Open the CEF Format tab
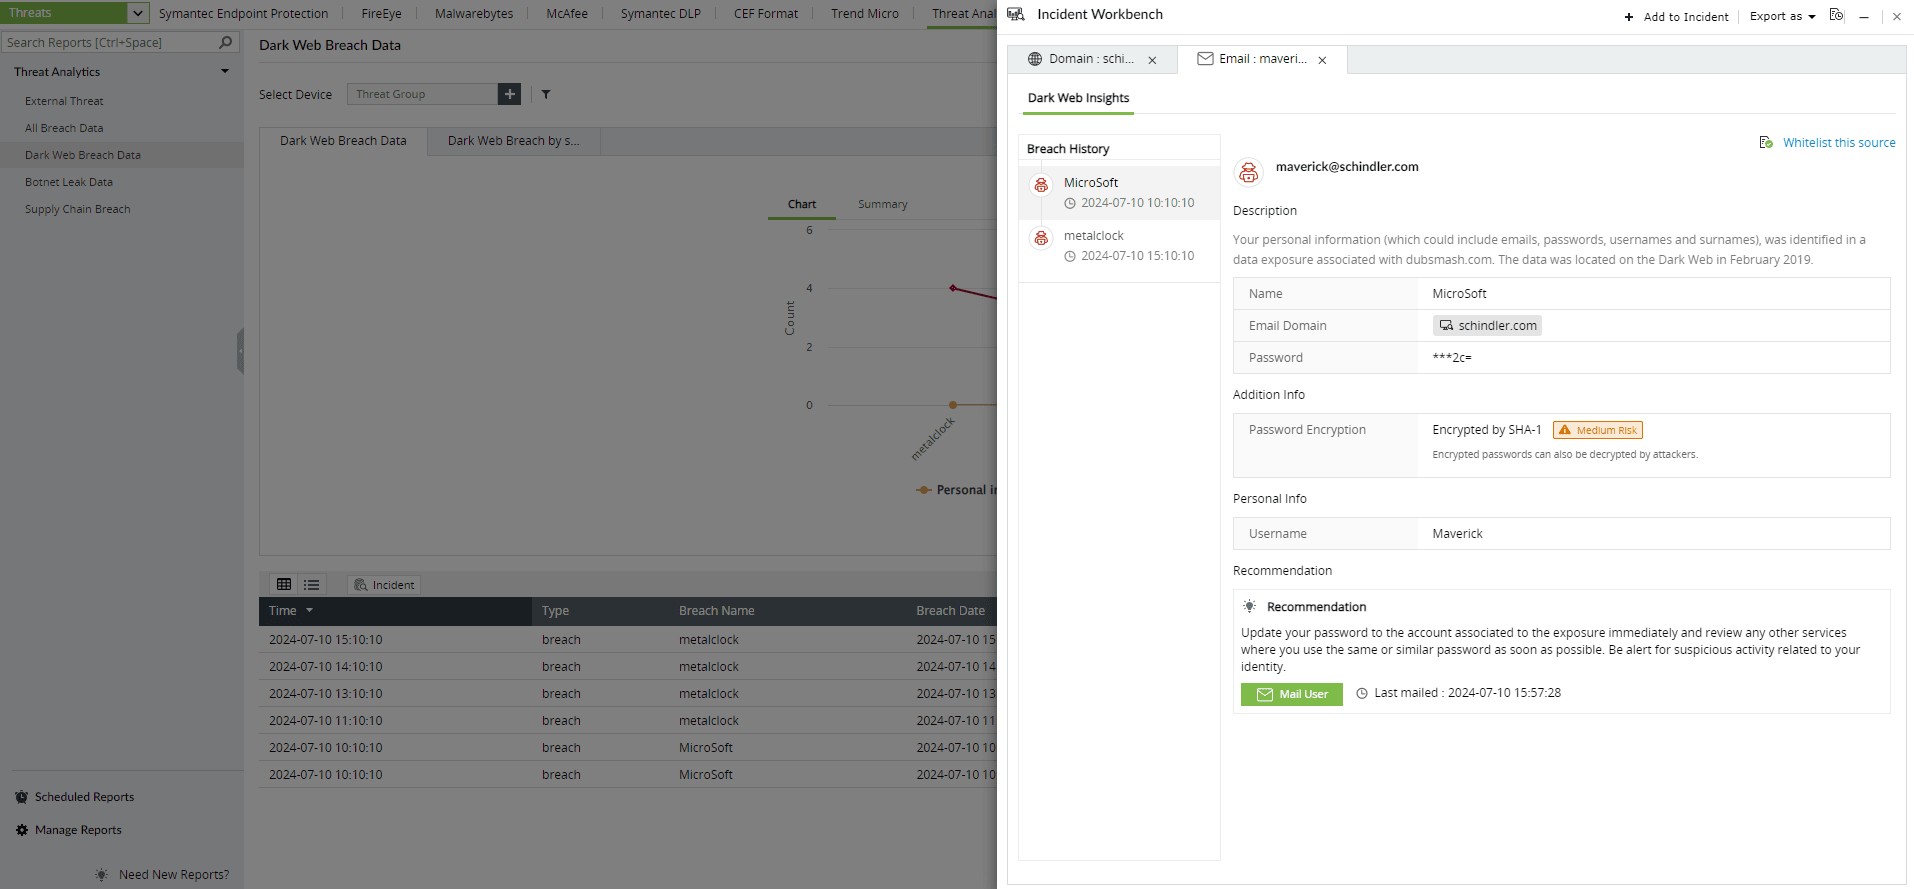 click(x=766, y=13)
